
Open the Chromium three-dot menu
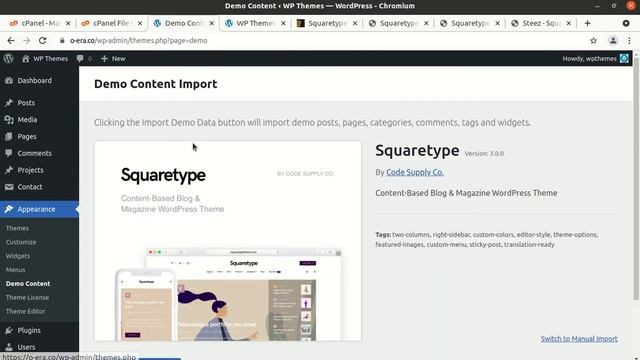point(629,40)
